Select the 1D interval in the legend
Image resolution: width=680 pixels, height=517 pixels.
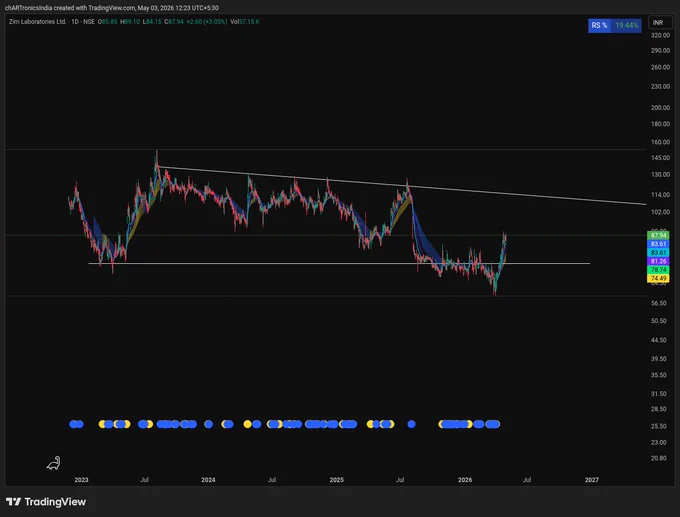pos(75,22)
